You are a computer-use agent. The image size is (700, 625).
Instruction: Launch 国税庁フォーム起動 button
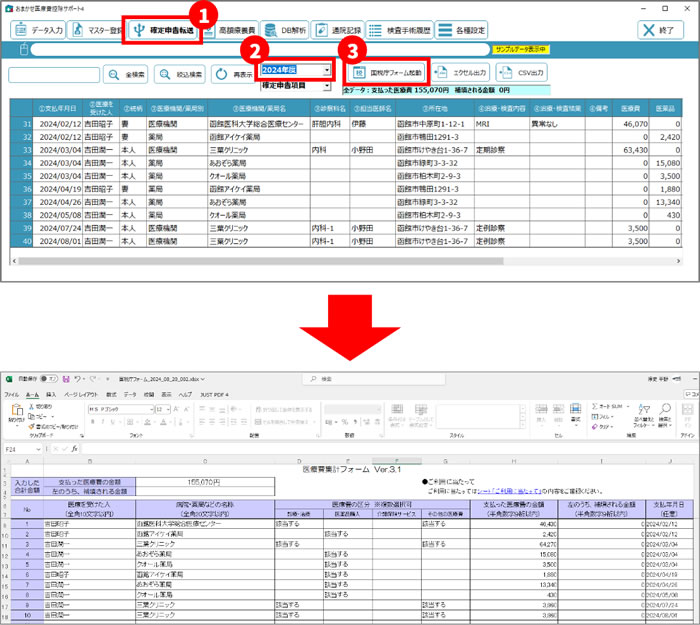point(385,73)
